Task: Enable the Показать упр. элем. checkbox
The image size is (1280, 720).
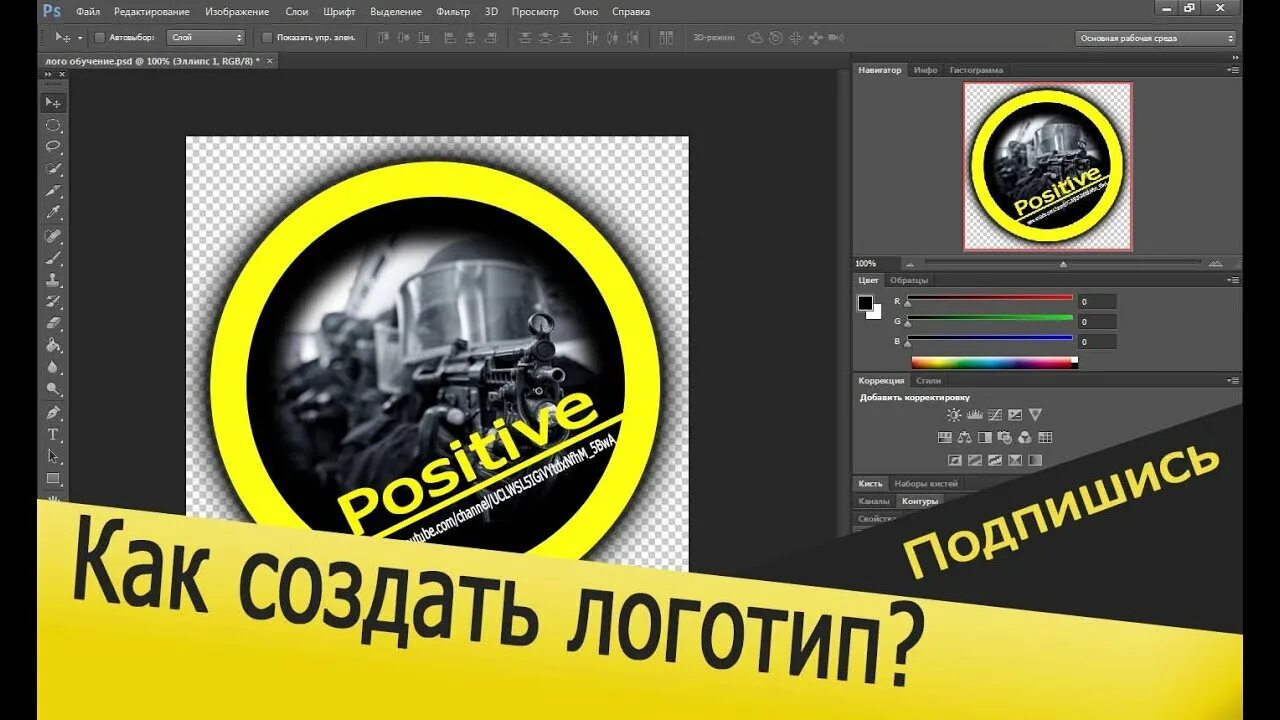Action: click(x=267, y=38)
